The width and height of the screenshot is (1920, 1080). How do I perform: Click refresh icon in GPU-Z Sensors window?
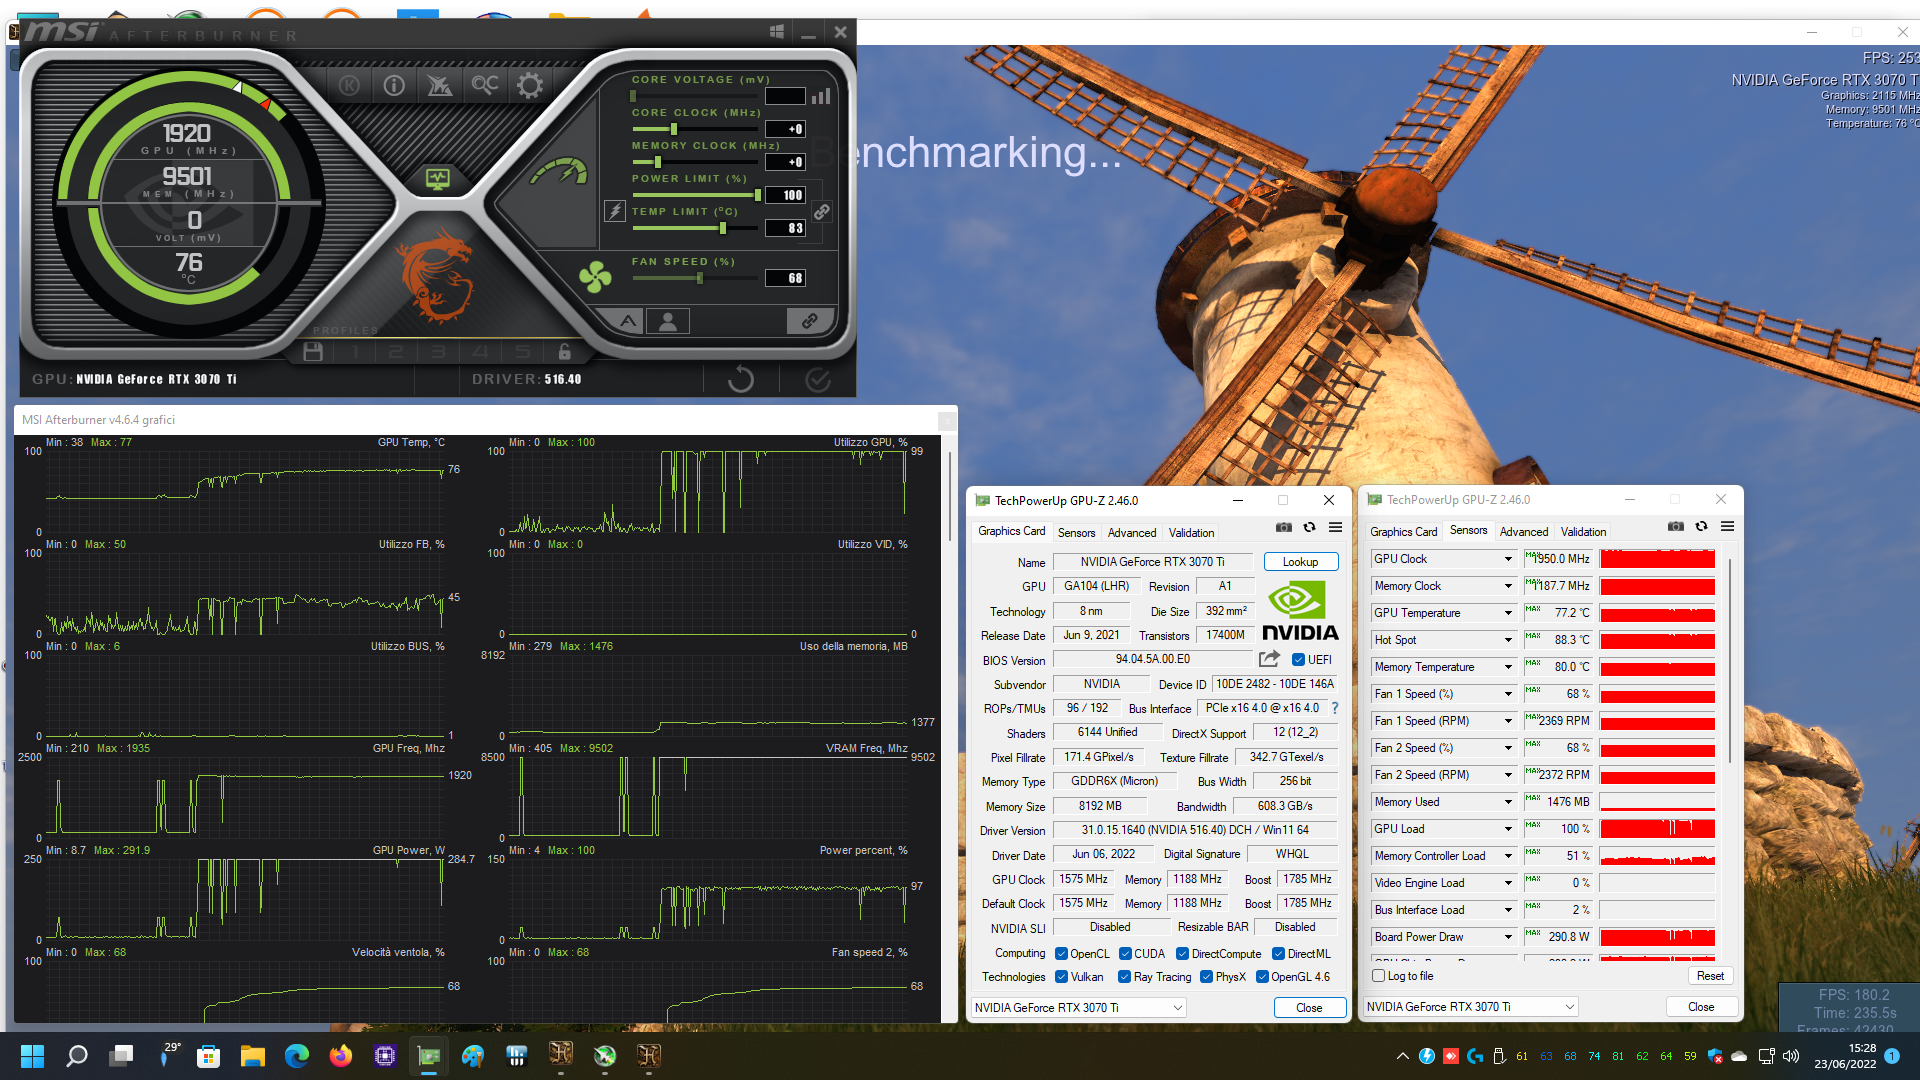tap(1701, 527)
